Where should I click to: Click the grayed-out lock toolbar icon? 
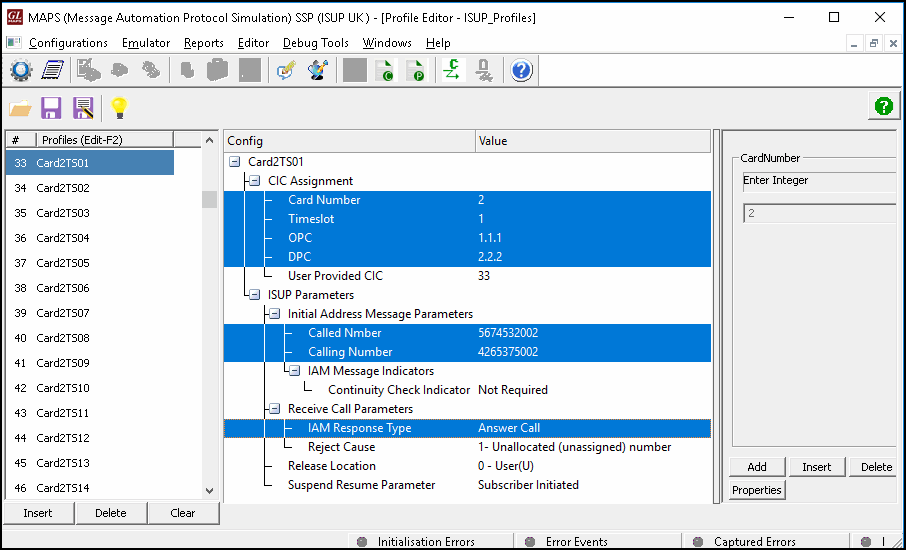click(x=484, y=70)
